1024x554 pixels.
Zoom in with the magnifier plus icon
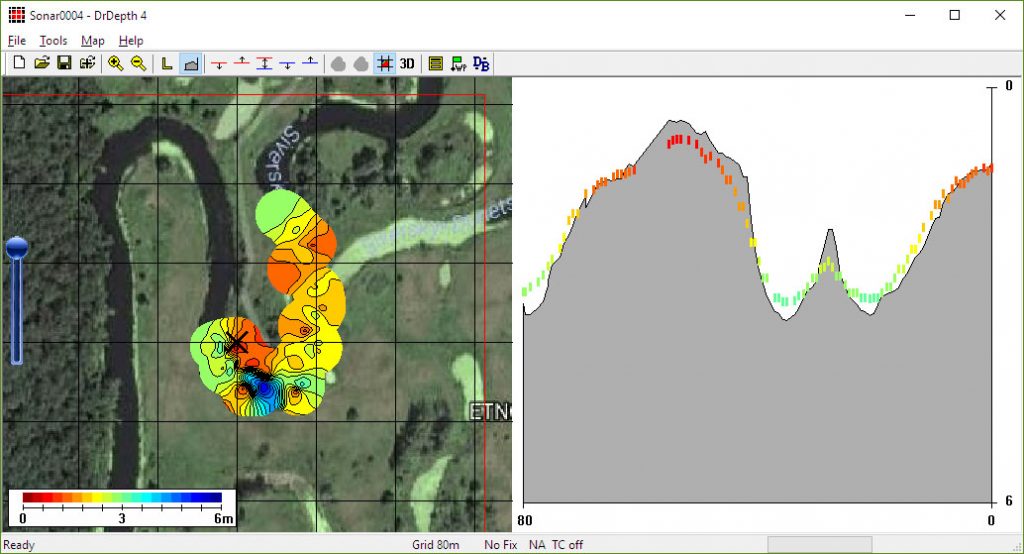tap(116, 63)
